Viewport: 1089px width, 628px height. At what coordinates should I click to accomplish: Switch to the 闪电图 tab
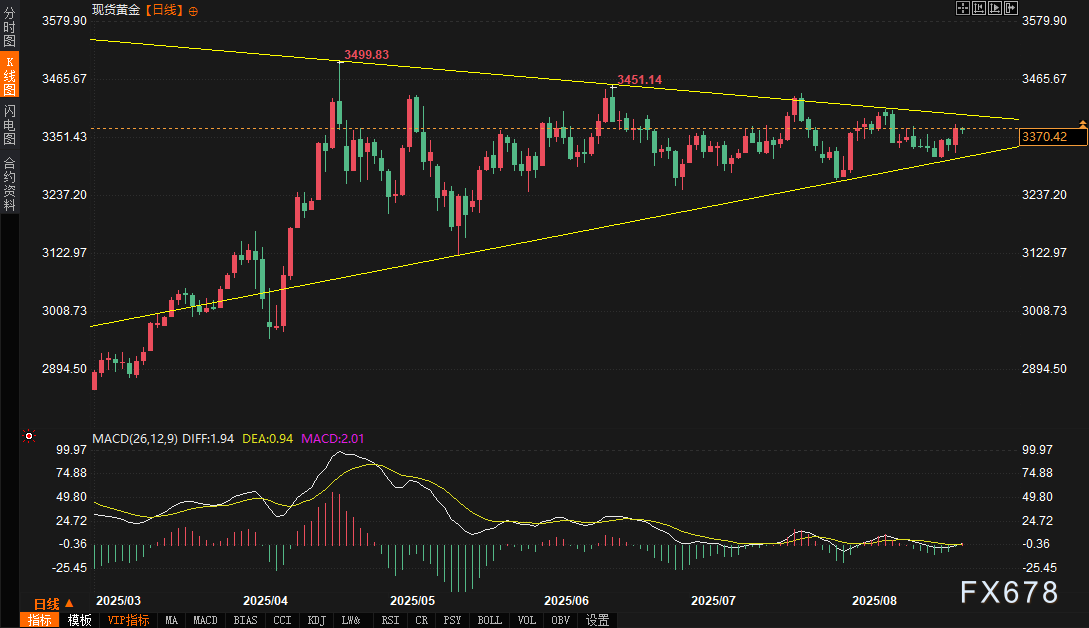click(x=10, y=124)
